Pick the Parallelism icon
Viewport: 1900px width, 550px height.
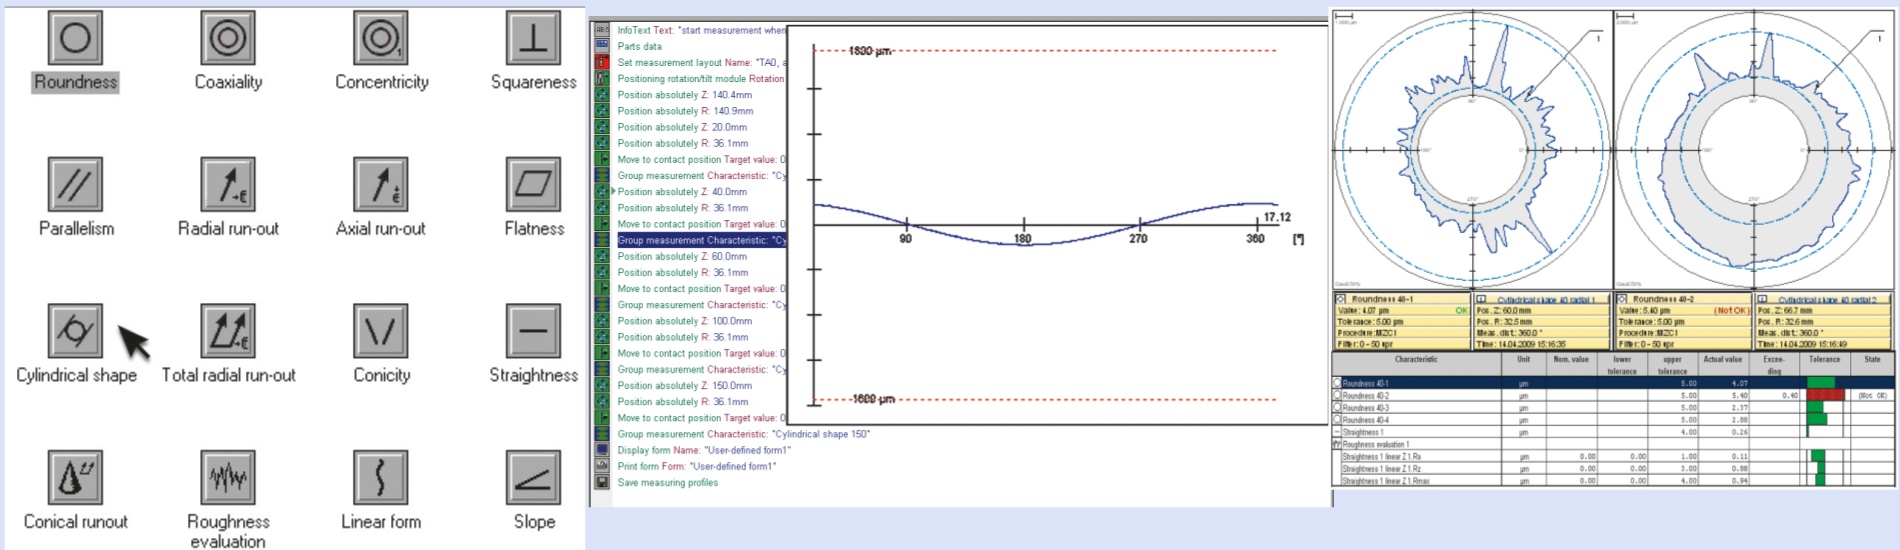[x=75, y=185]
